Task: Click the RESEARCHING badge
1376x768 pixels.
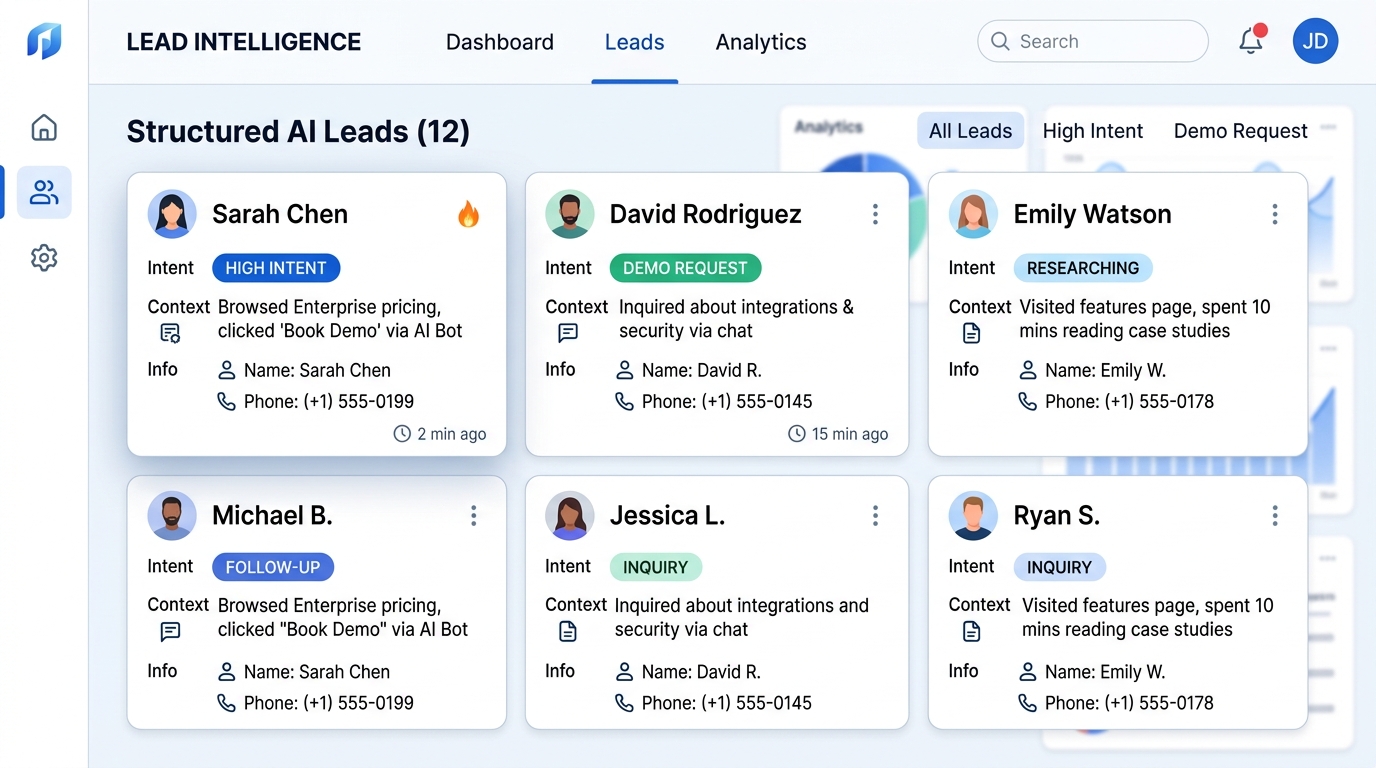Action: pyautogui.click(x=1083, y=268)
